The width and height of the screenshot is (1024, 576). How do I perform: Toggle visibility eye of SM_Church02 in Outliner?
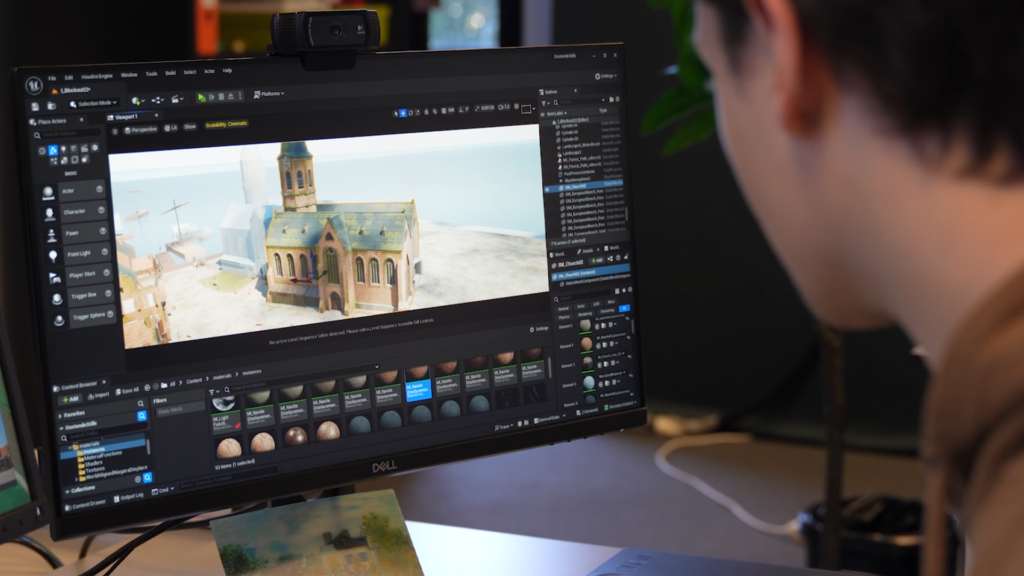547,189
